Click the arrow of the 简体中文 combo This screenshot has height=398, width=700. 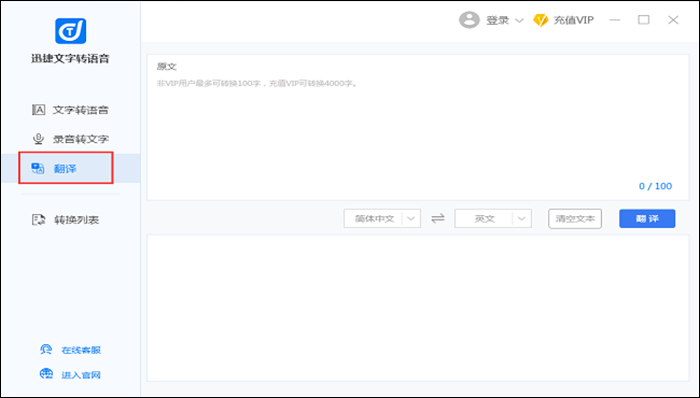(x=411, y=219)
